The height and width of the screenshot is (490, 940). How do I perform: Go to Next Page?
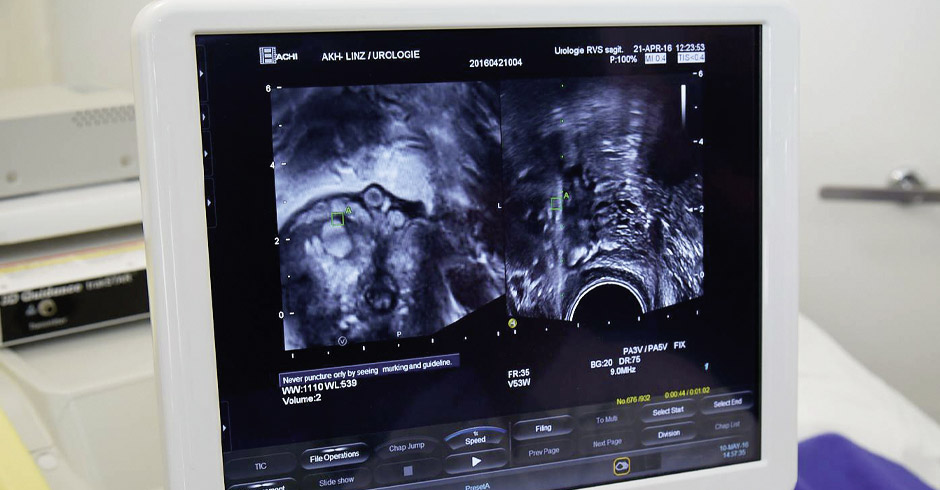click(x=607, y=443)
